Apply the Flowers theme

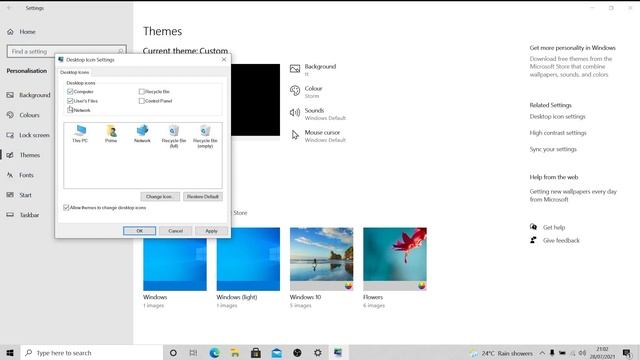click(x=395, y=259)
